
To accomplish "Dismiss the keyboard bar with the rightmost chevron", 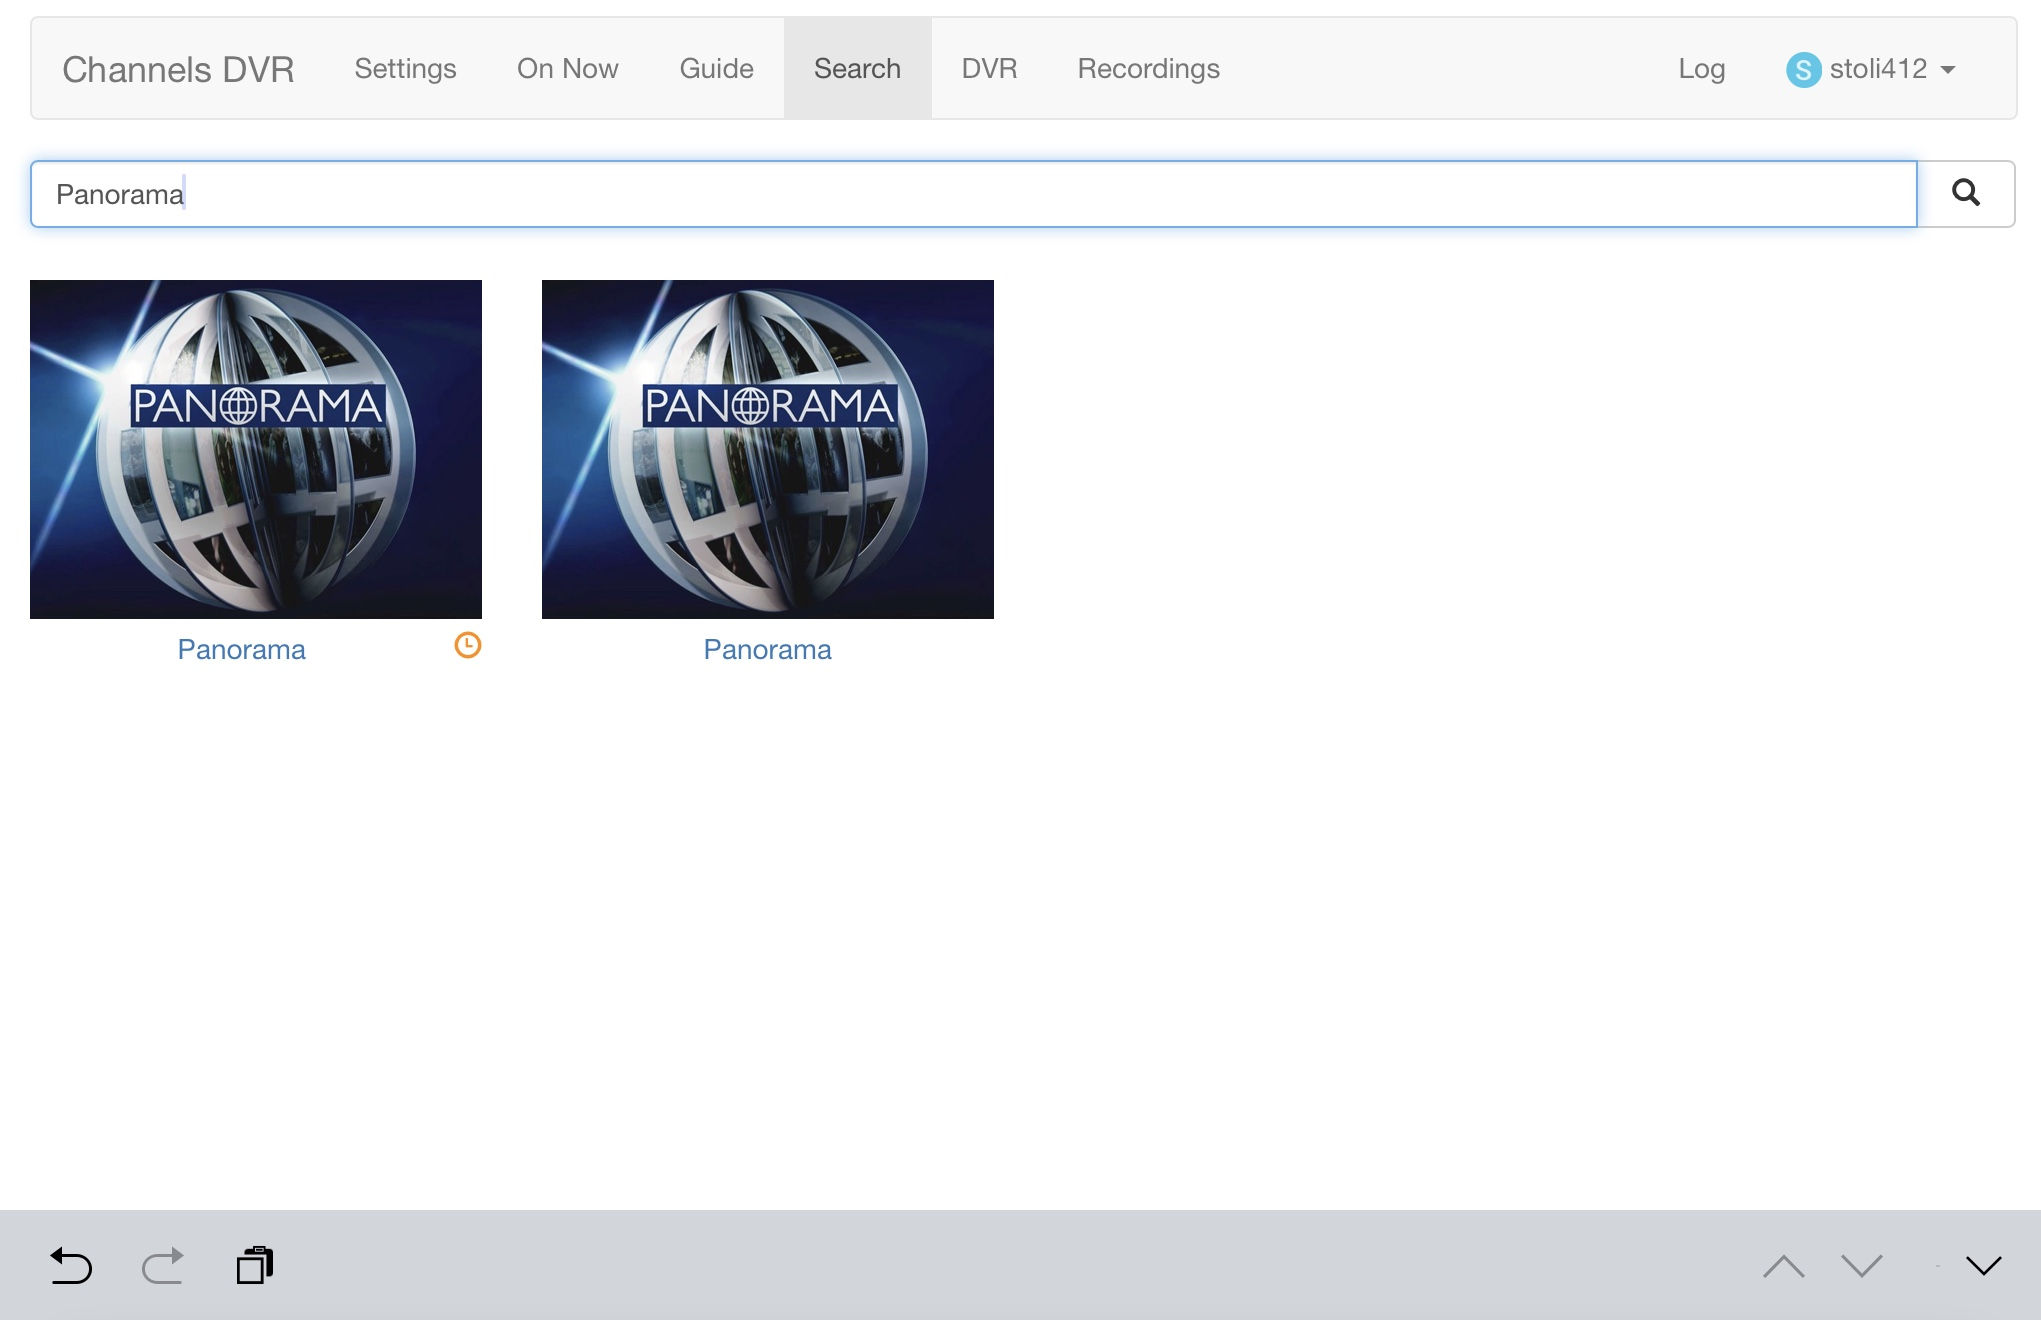I will click(x=1983, y=1267).
